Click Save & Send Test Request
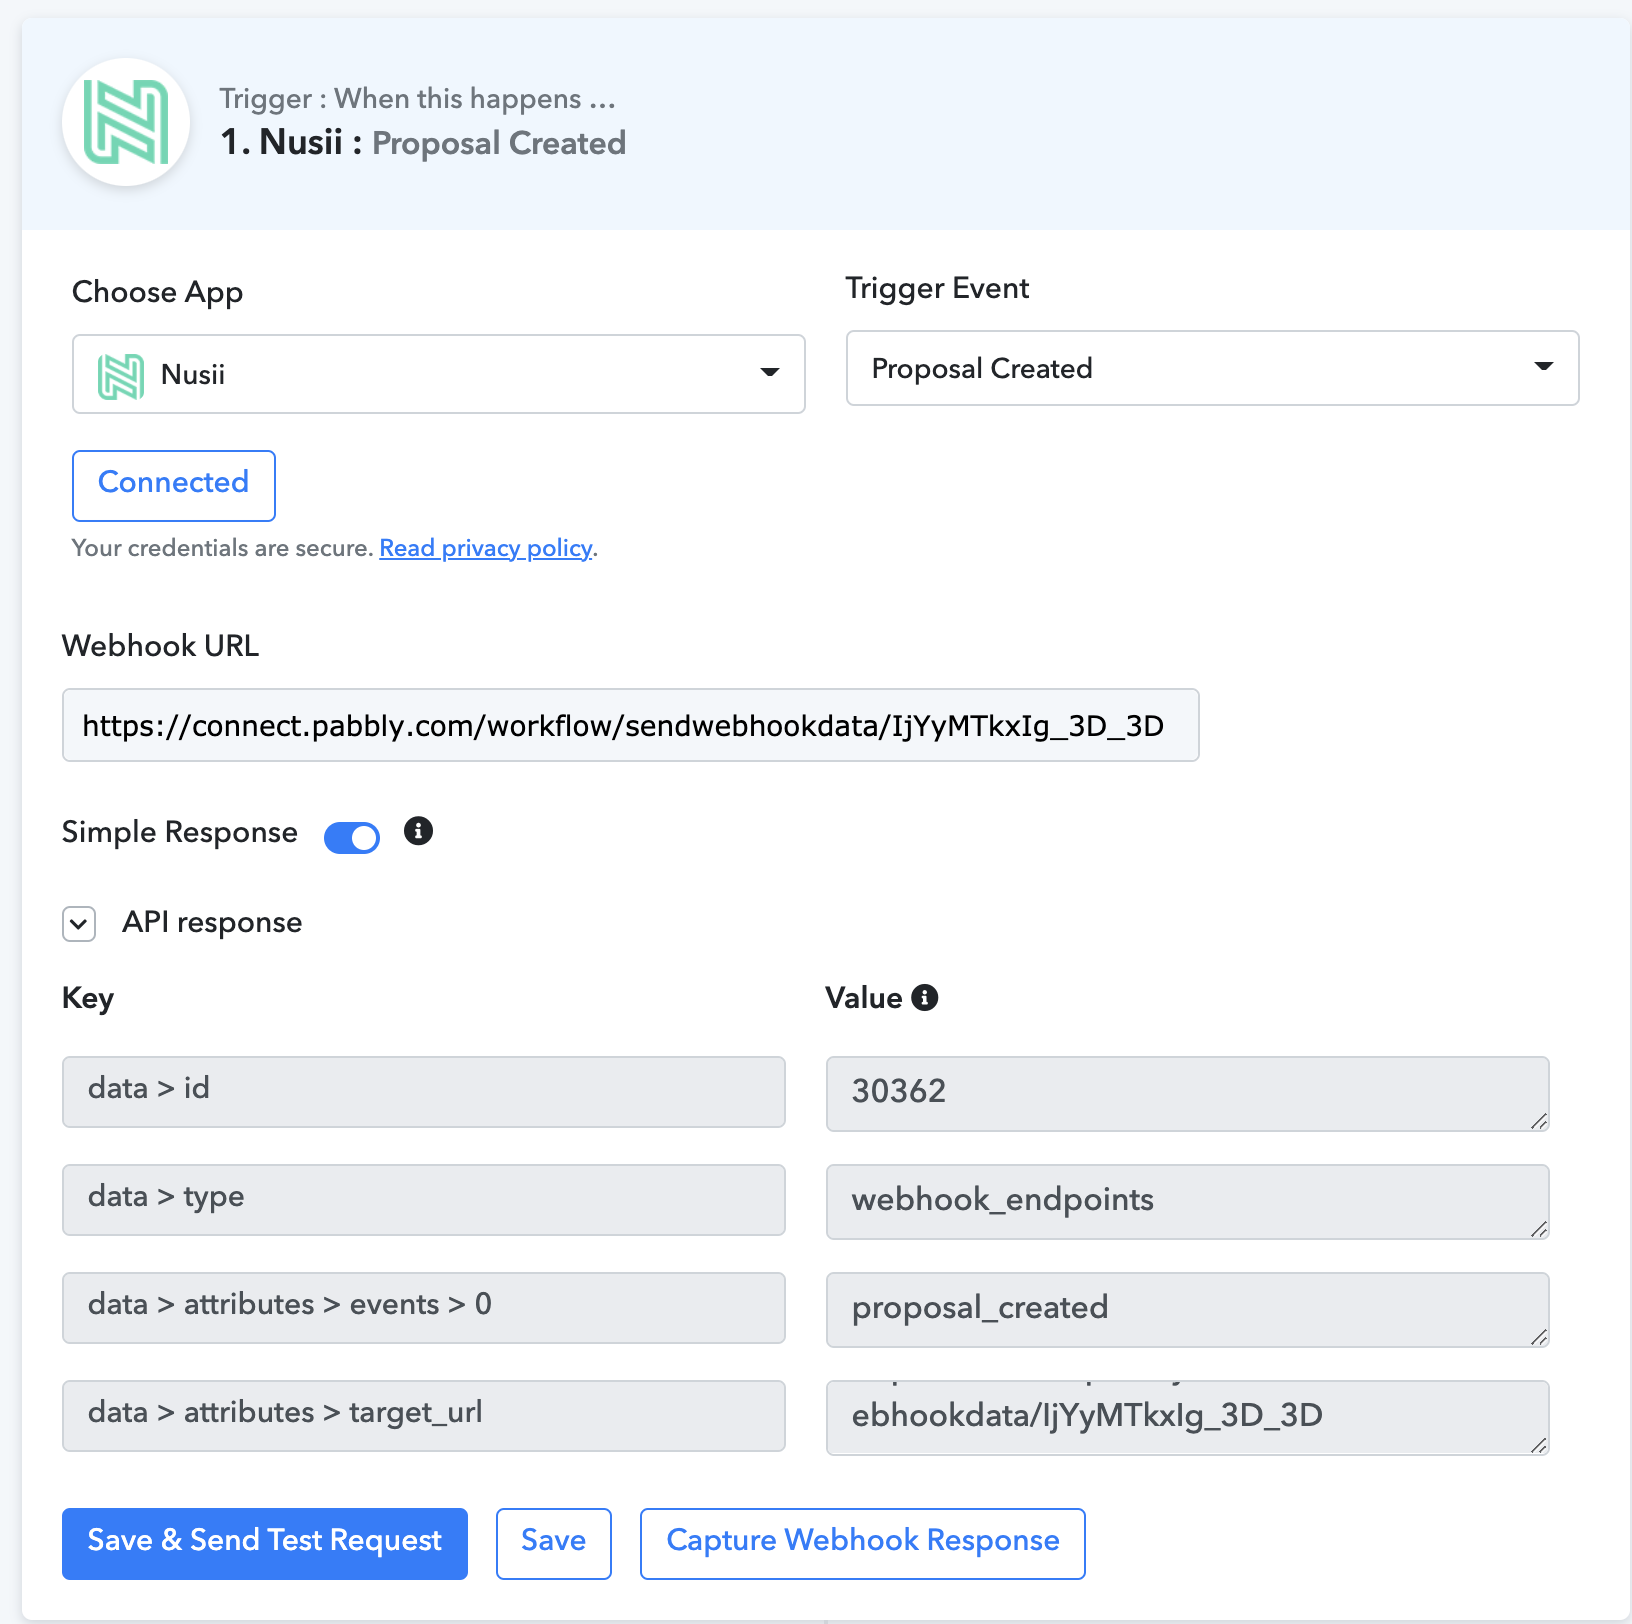The image size is (1632, 1624). (x=265, y=1543)
